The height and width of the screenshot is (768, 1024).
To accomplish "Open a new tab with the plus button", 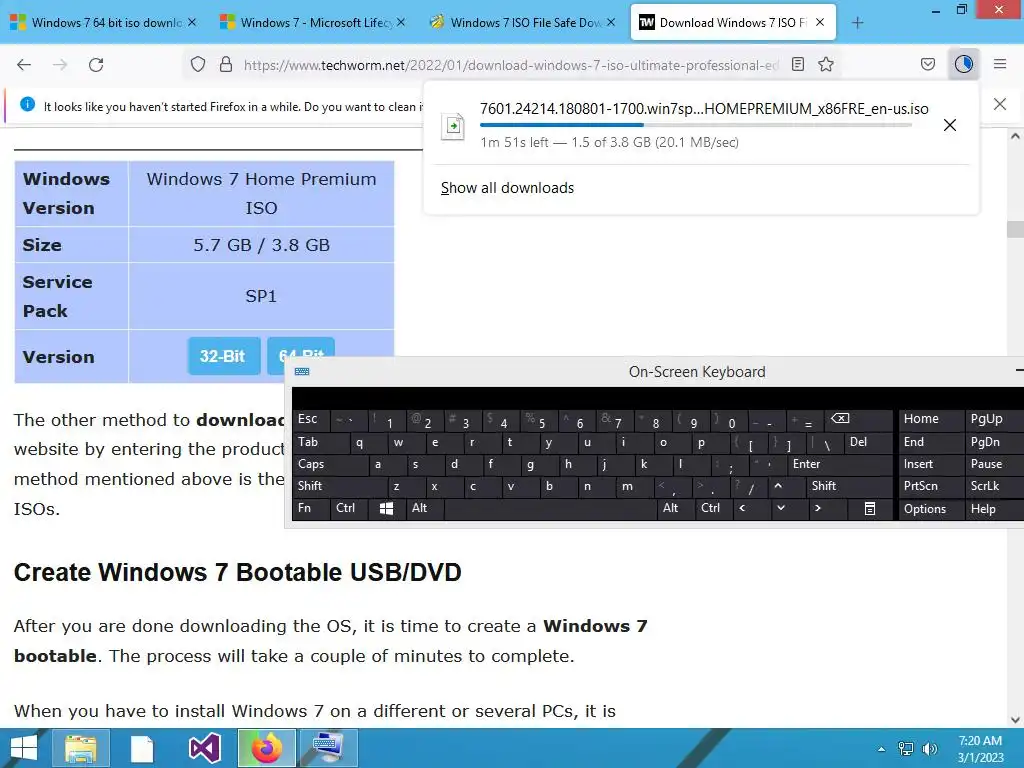I will pyautogui.click(x=857, y=23).
